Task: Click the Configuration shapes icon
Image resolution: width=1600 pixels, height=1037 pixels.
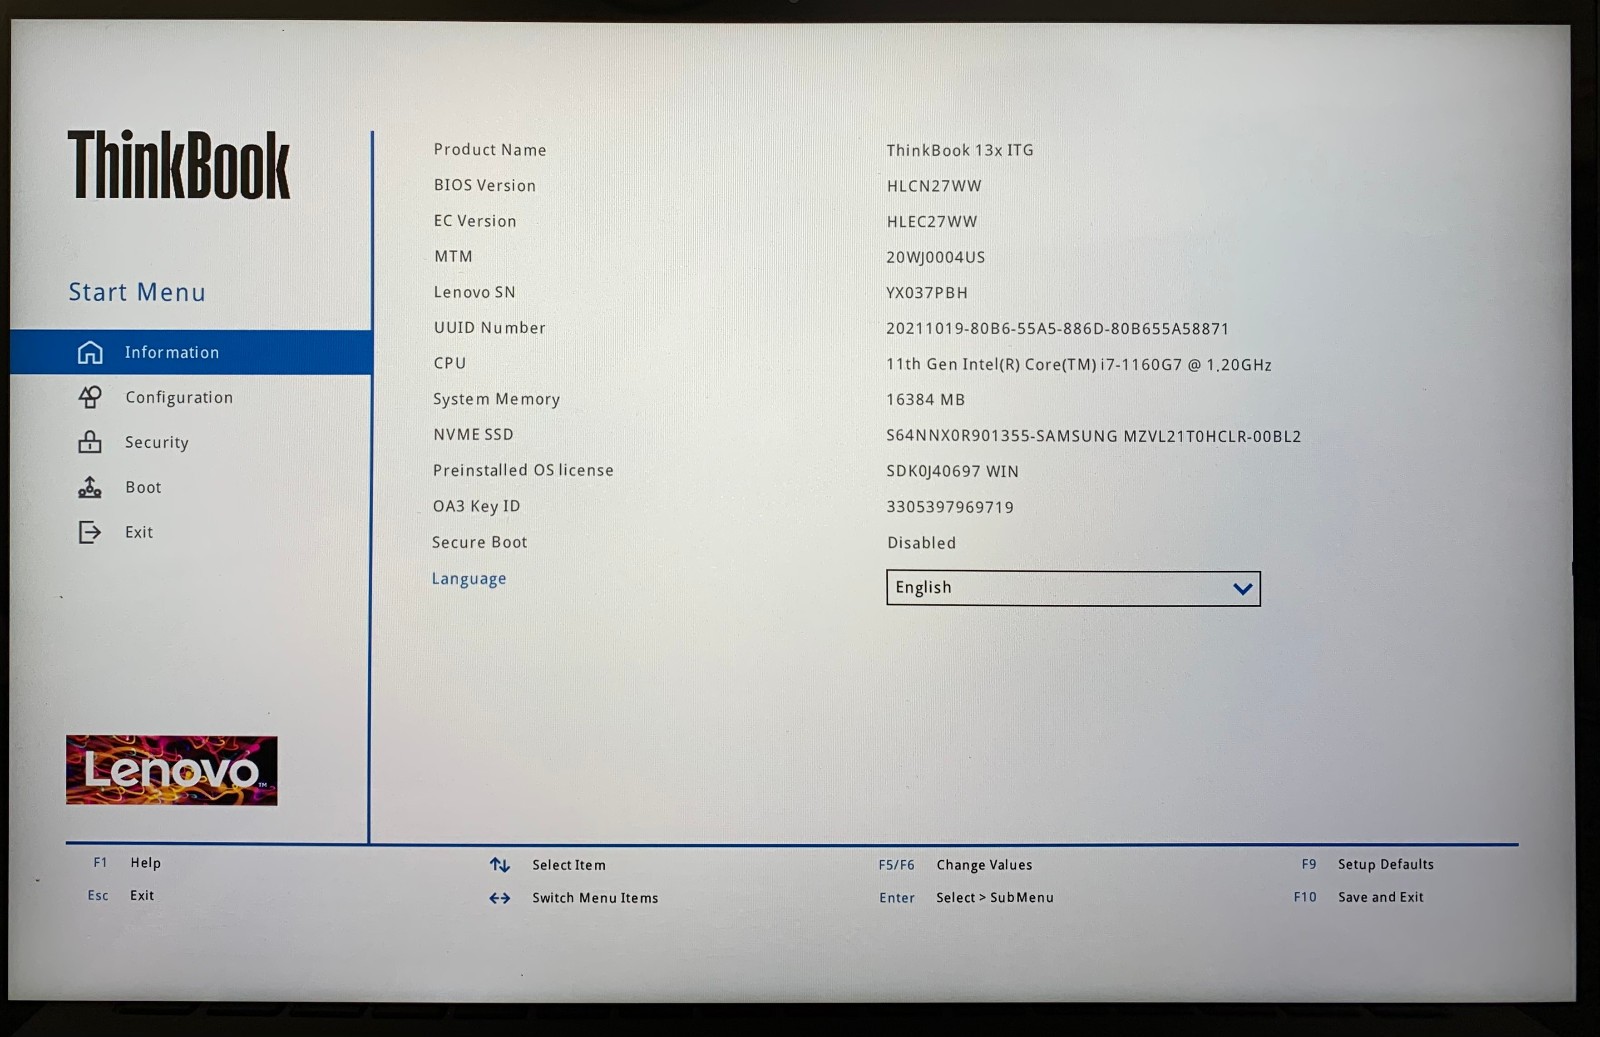Action: click(90, 397)
